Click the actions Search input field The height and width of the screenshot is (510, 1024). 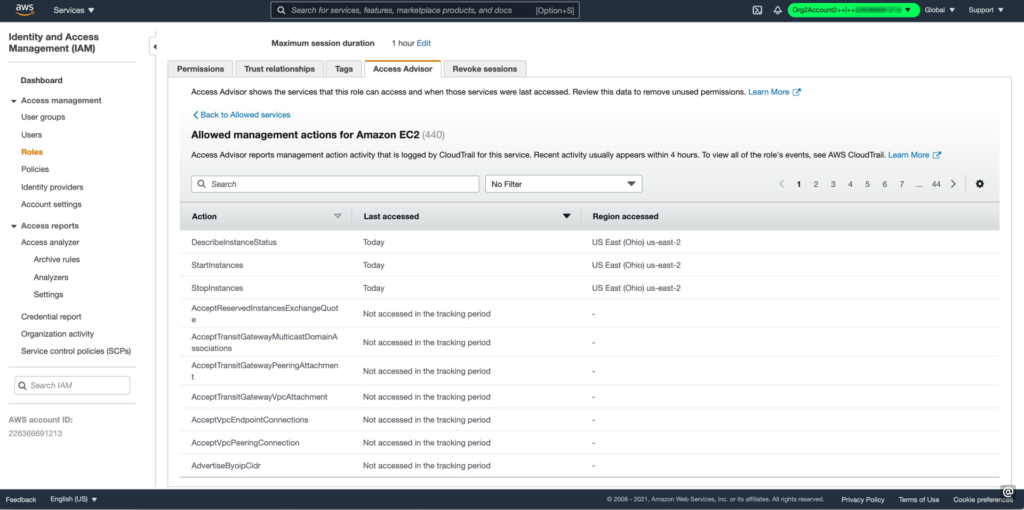[335, 184]
